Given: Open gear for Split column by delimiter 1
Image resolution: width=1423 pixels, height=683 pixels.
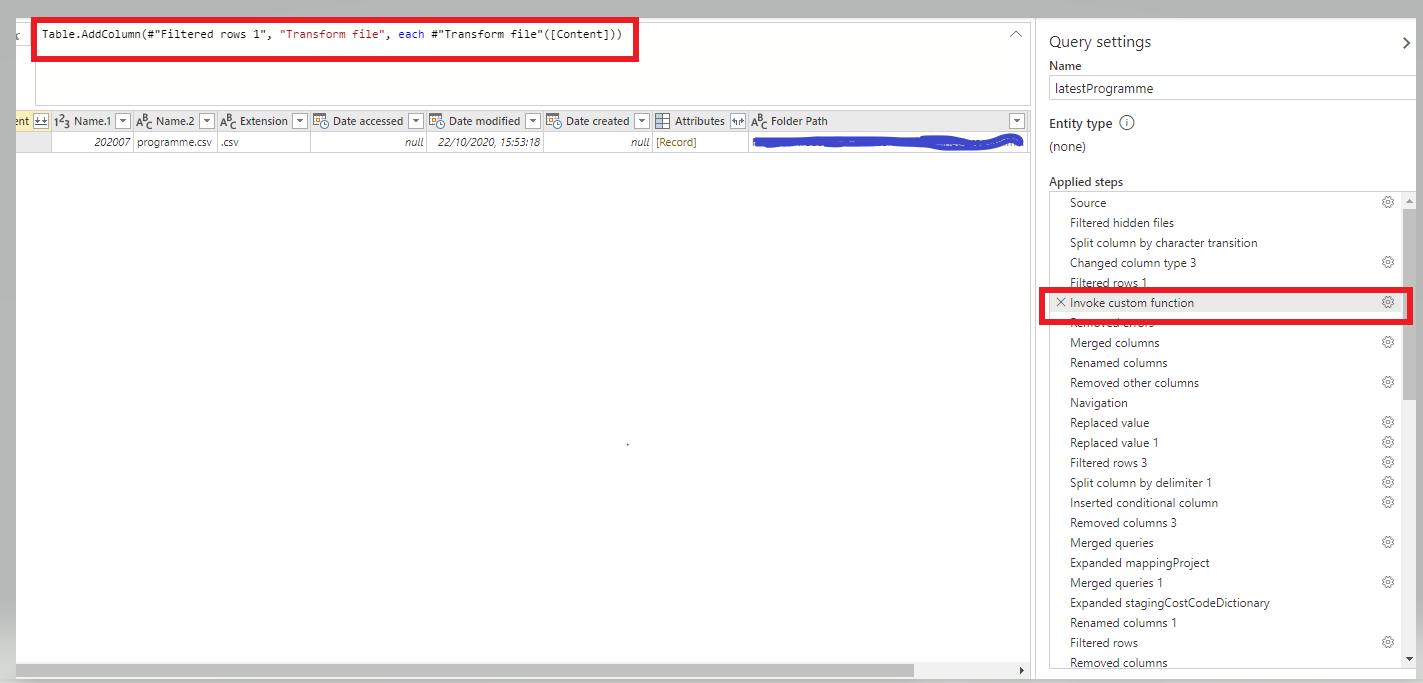Looking at the screenshot, I should pos(1388,482).
